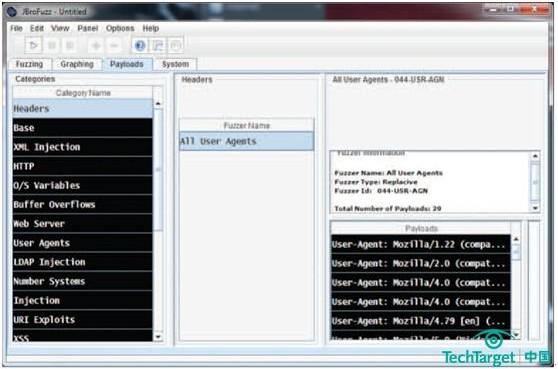This screenshot has height=369, width=558.
Task: Open the Edit menu
Action: pos(37,28)
